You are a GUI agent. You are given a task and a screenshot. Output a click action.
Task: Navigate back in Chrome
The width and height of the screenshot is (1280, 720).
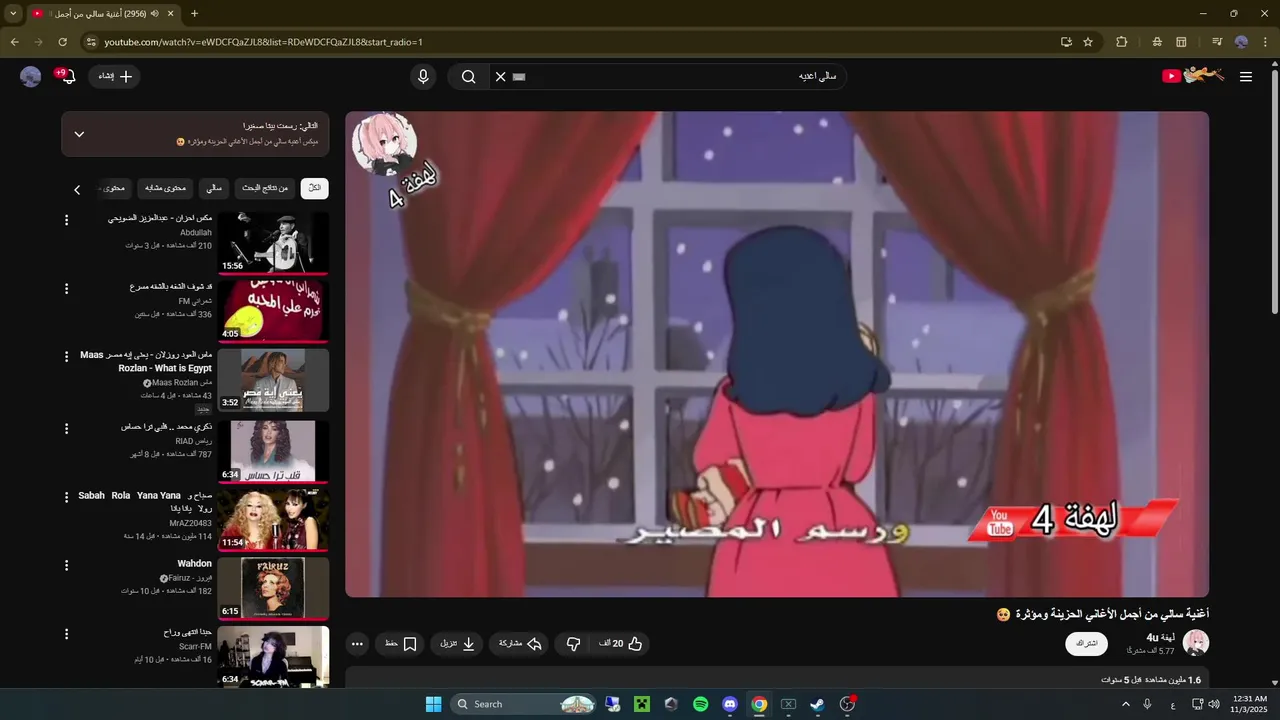(14, 42)
